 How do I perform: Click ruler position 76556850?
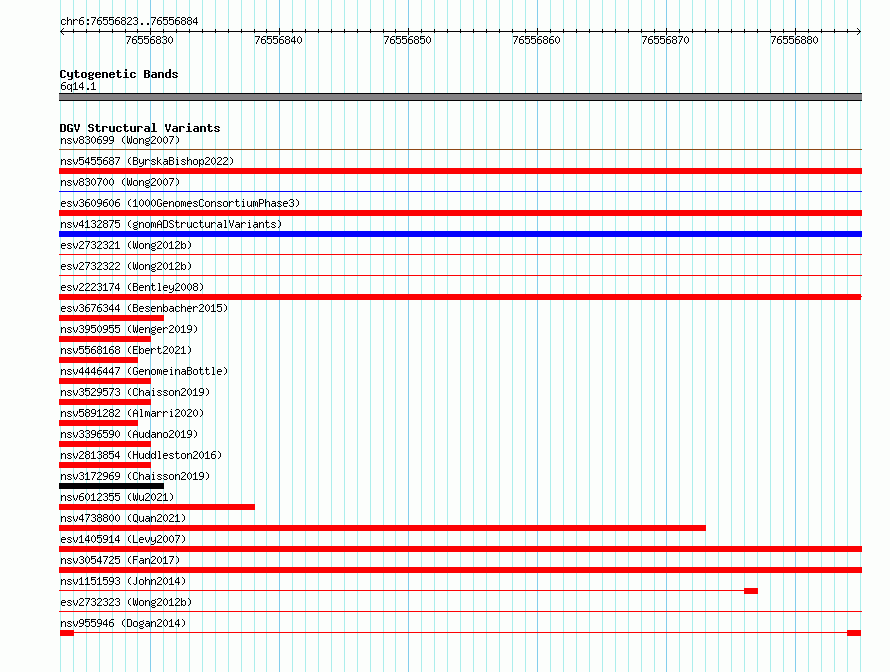408,40
